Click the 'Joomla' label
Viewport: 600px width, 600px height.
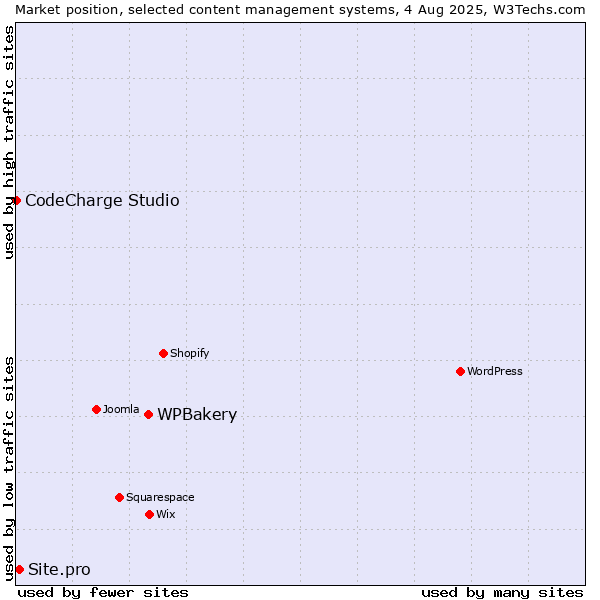coord(121,409)
